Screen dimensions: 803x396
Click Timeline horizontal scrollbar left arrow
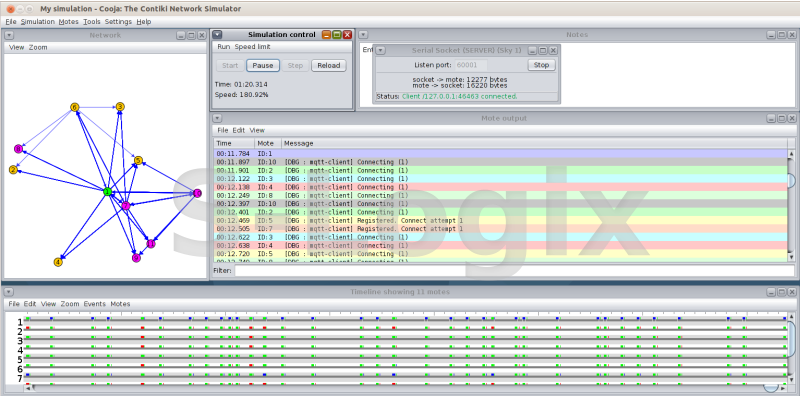coord(28,388)
